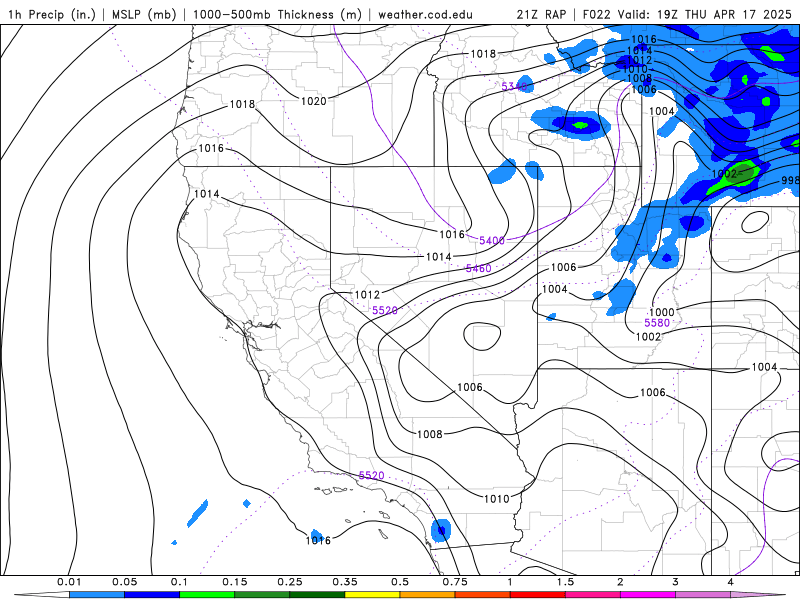Viewport: 800px width, 600px height.
Task: Click the 0.75–1 legend swatch
Action: tap(483, 595)
